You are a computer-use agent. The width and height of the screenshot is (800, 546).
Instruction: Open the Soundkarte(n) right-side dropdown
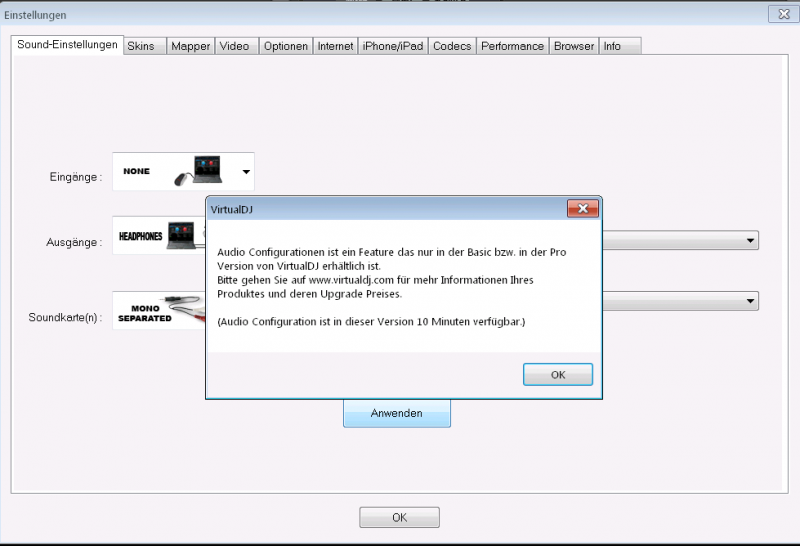click(x=750, y=301)
